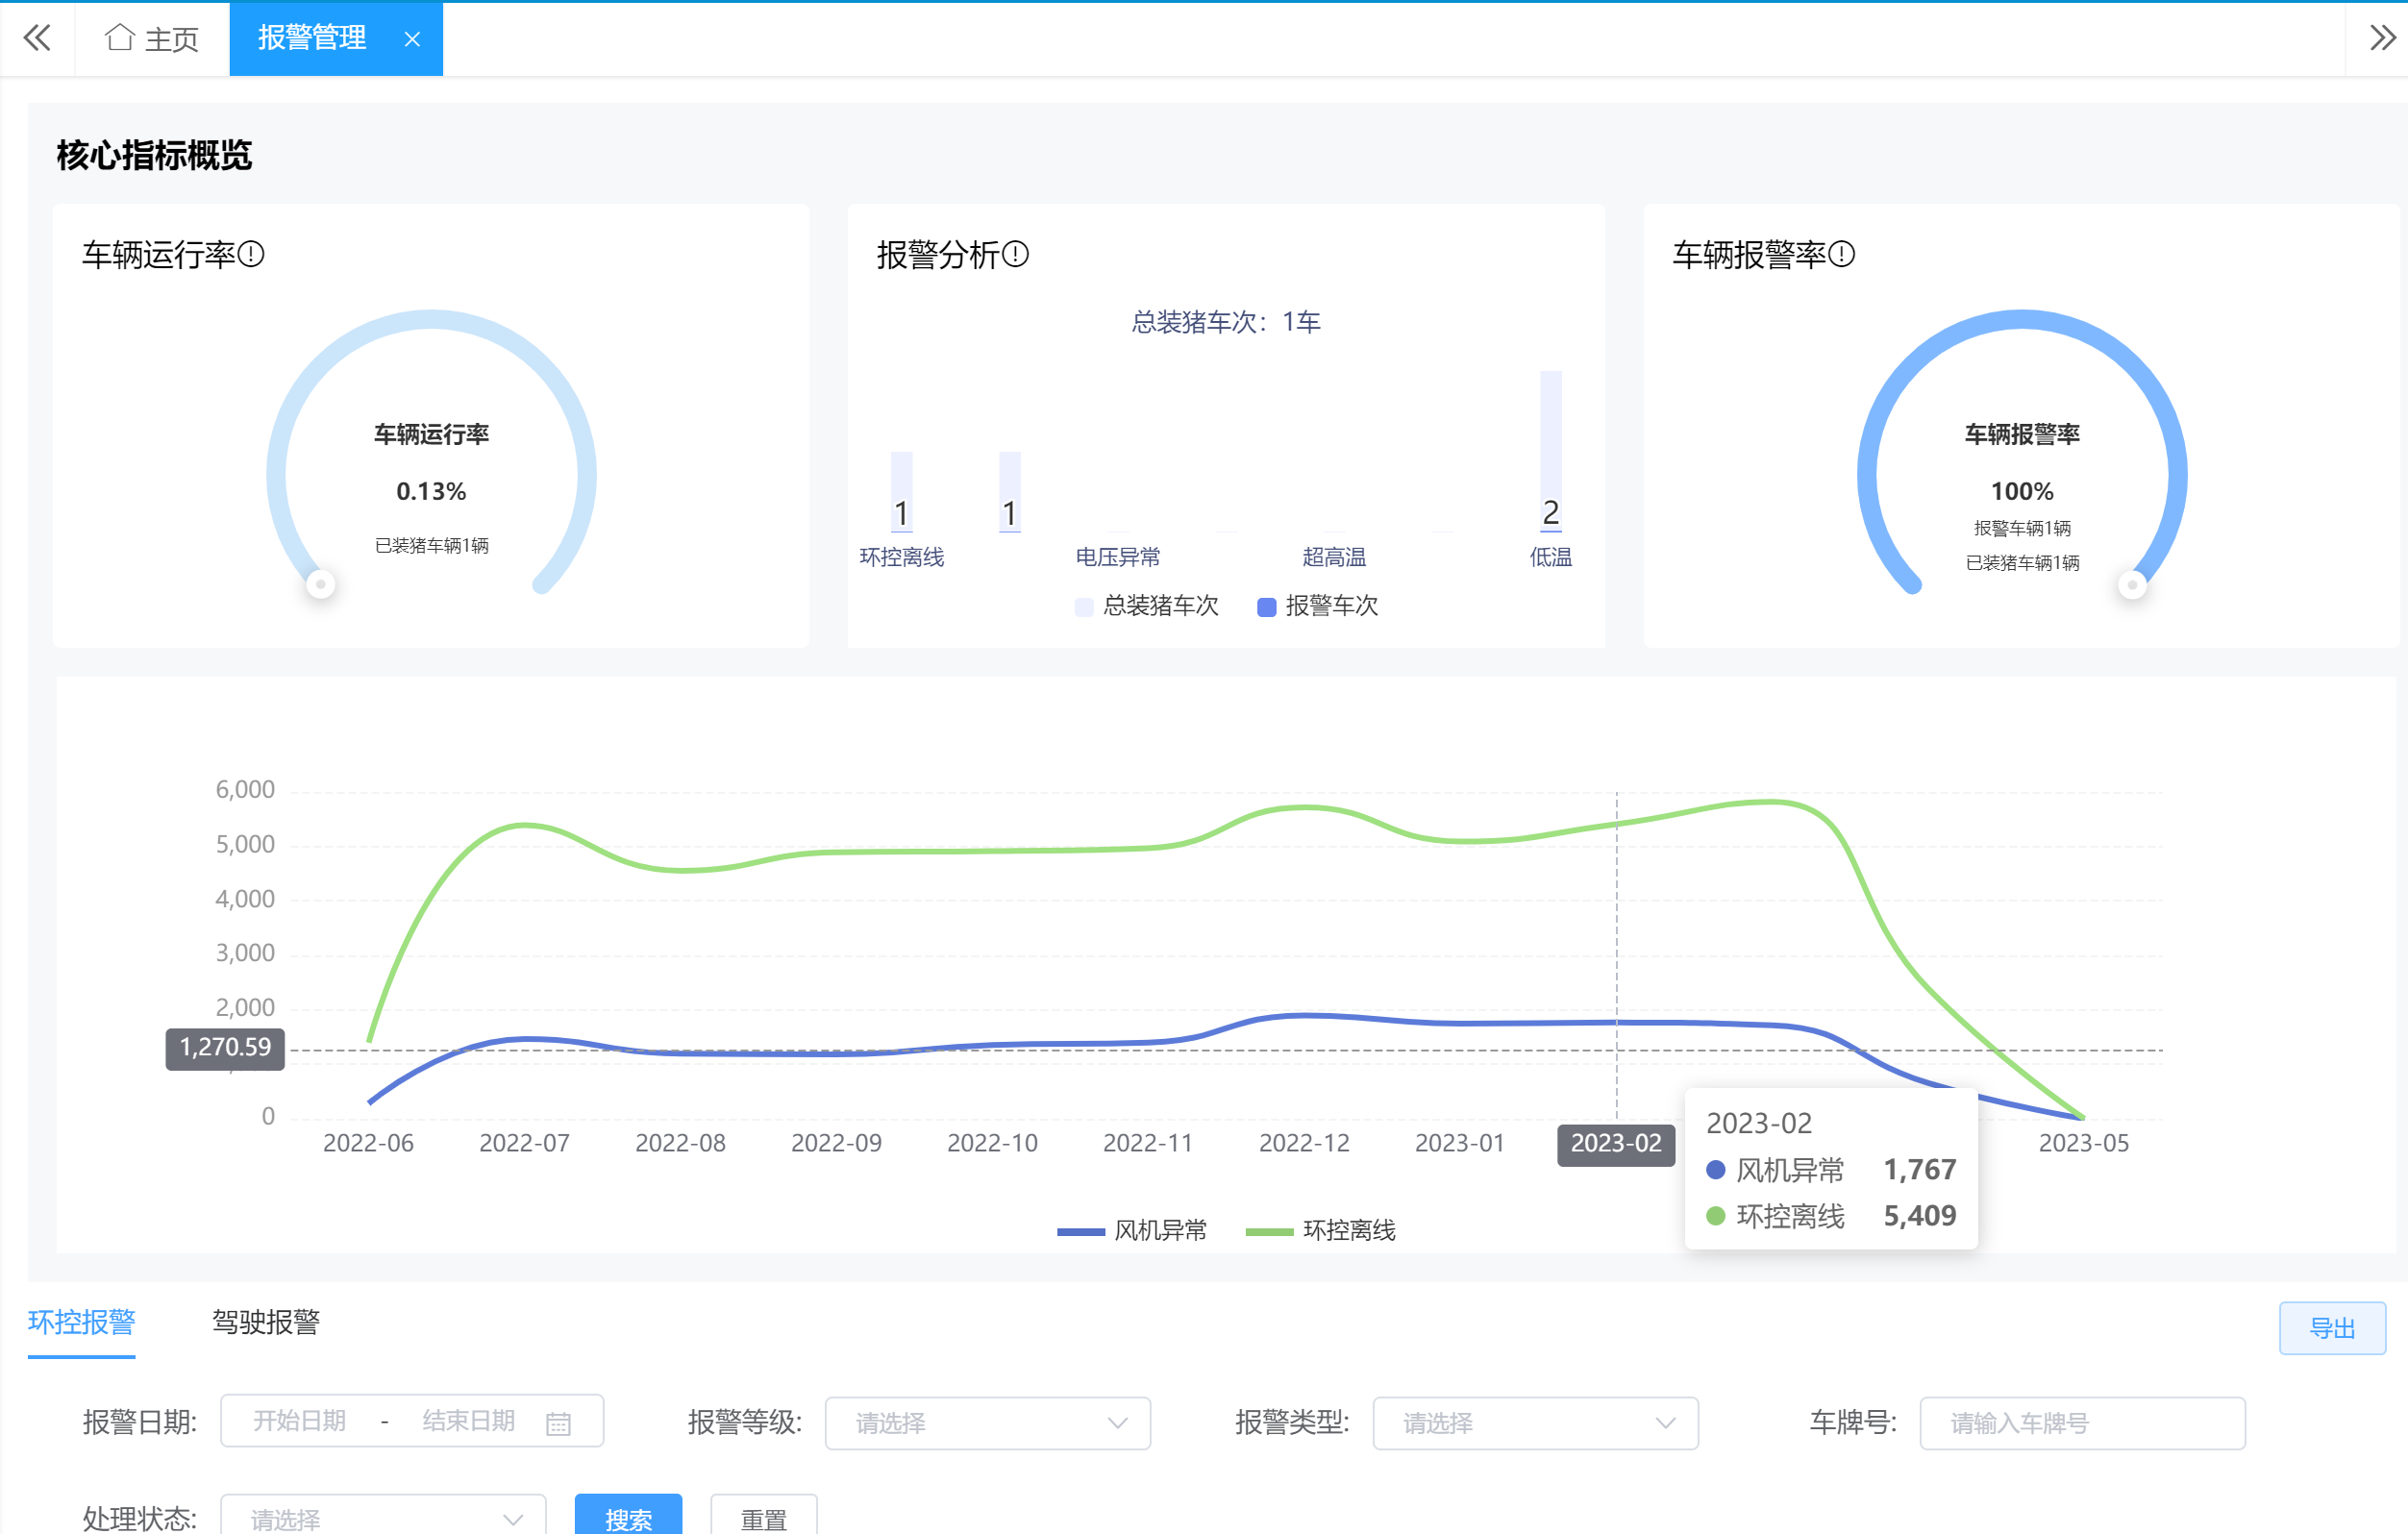Screen dimensions: 2408x1534
Task: Close the 报警管理 tab
Action: (412, 39)
